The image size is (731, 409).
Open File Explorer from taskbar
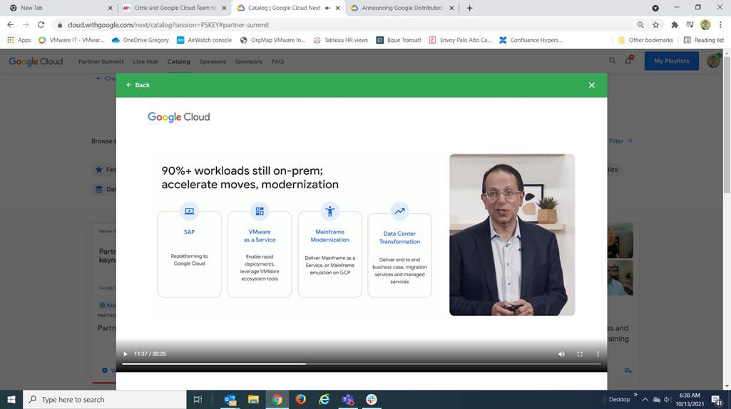253,400
